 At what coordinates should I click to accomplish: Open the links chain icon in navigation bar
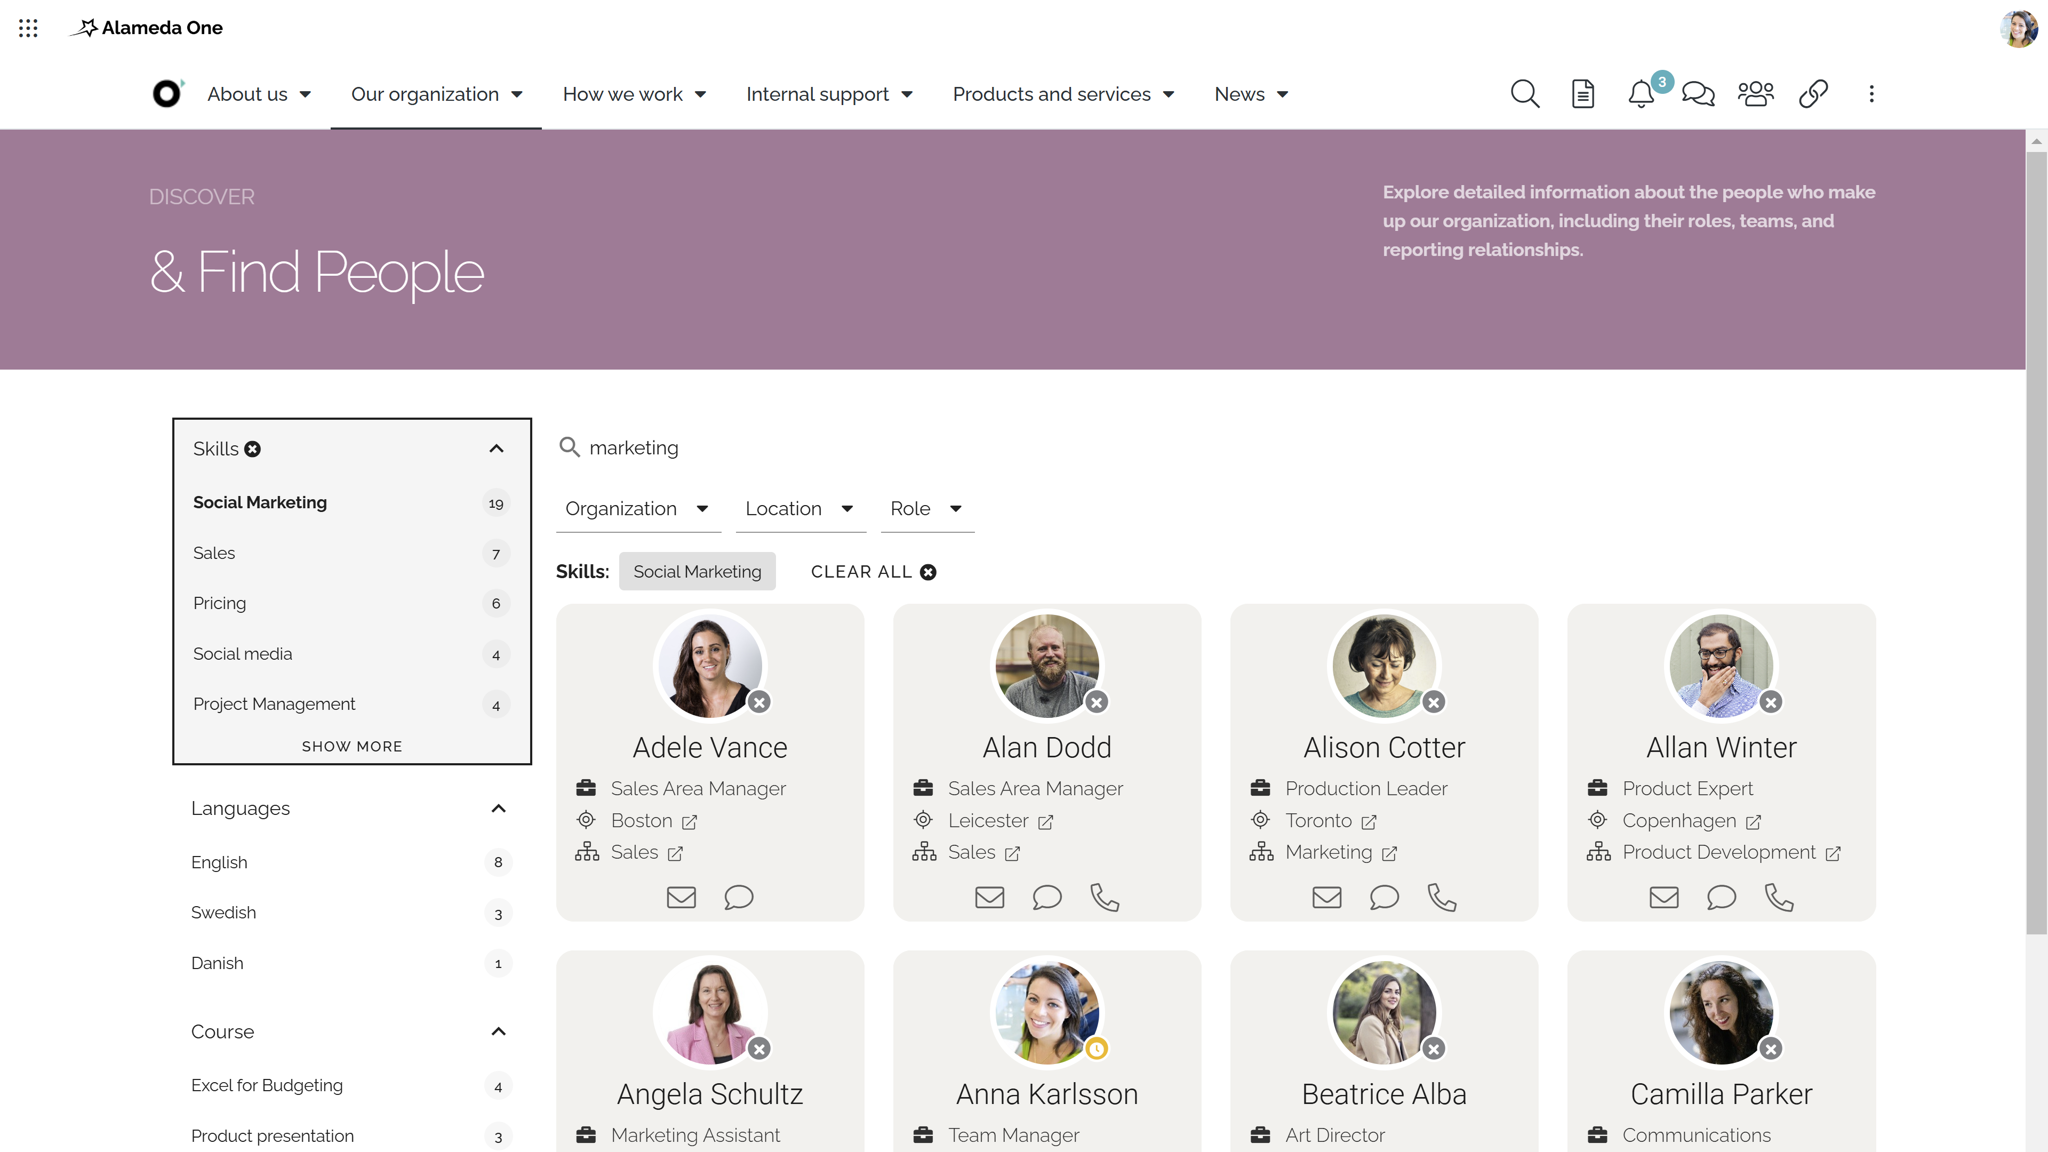tap(1813, 94)
